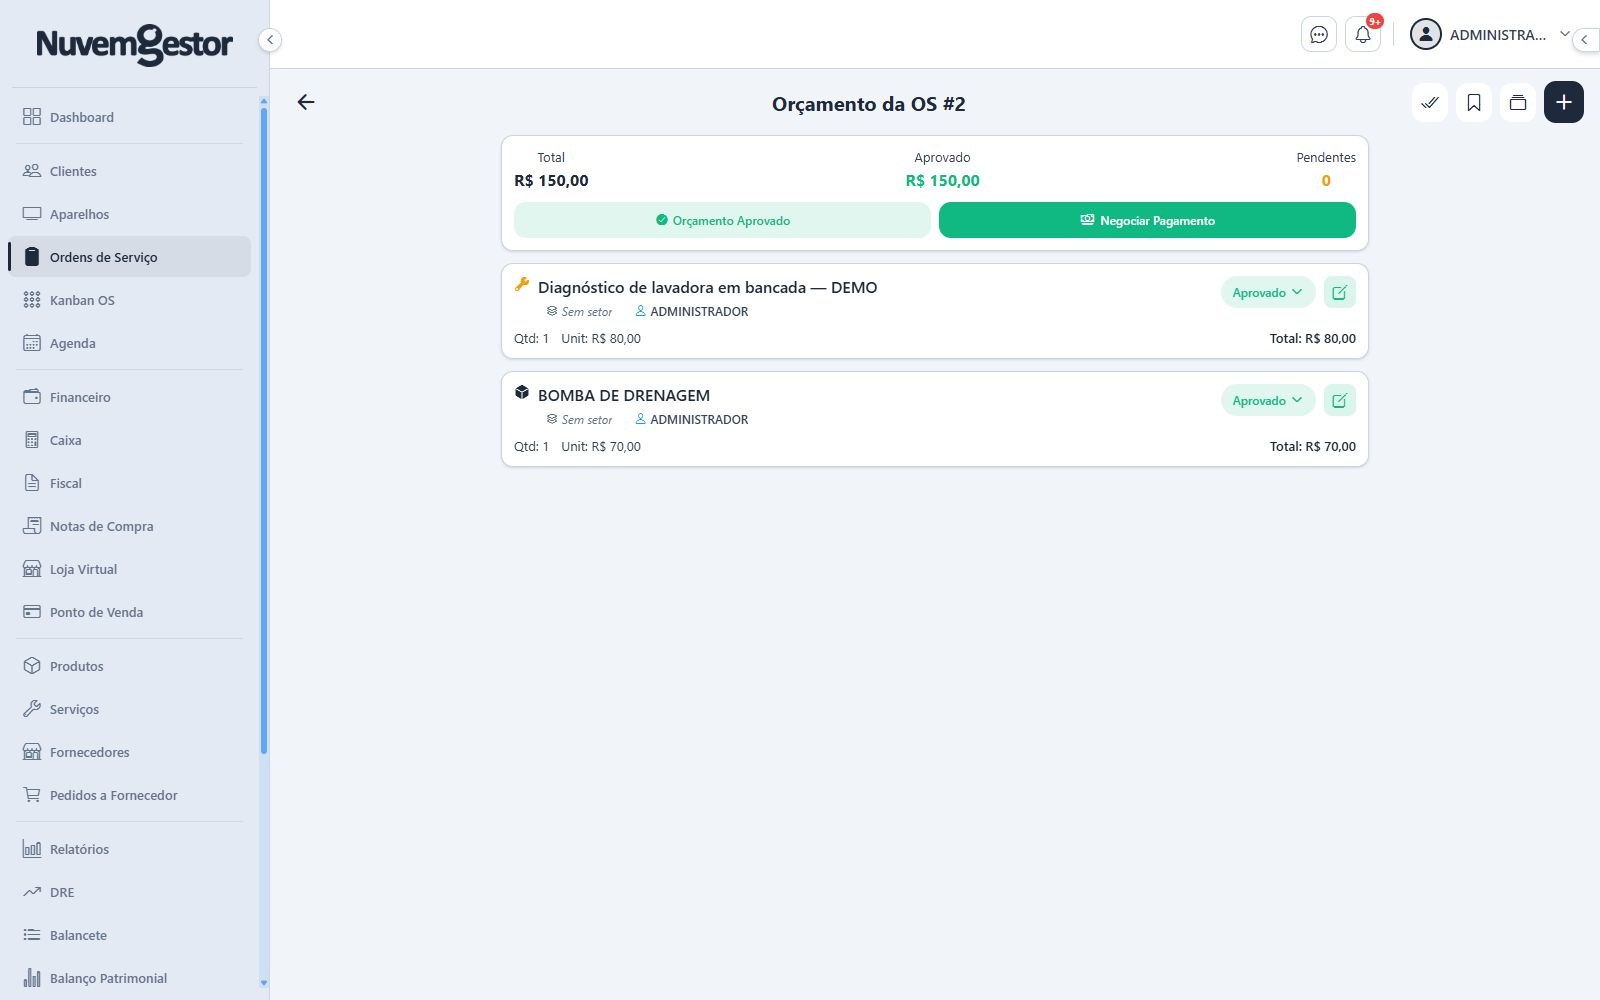1600x1000 pixels.
Task: Click the bookmark icon in top toolbar
Action: [x=1474, y=102]
